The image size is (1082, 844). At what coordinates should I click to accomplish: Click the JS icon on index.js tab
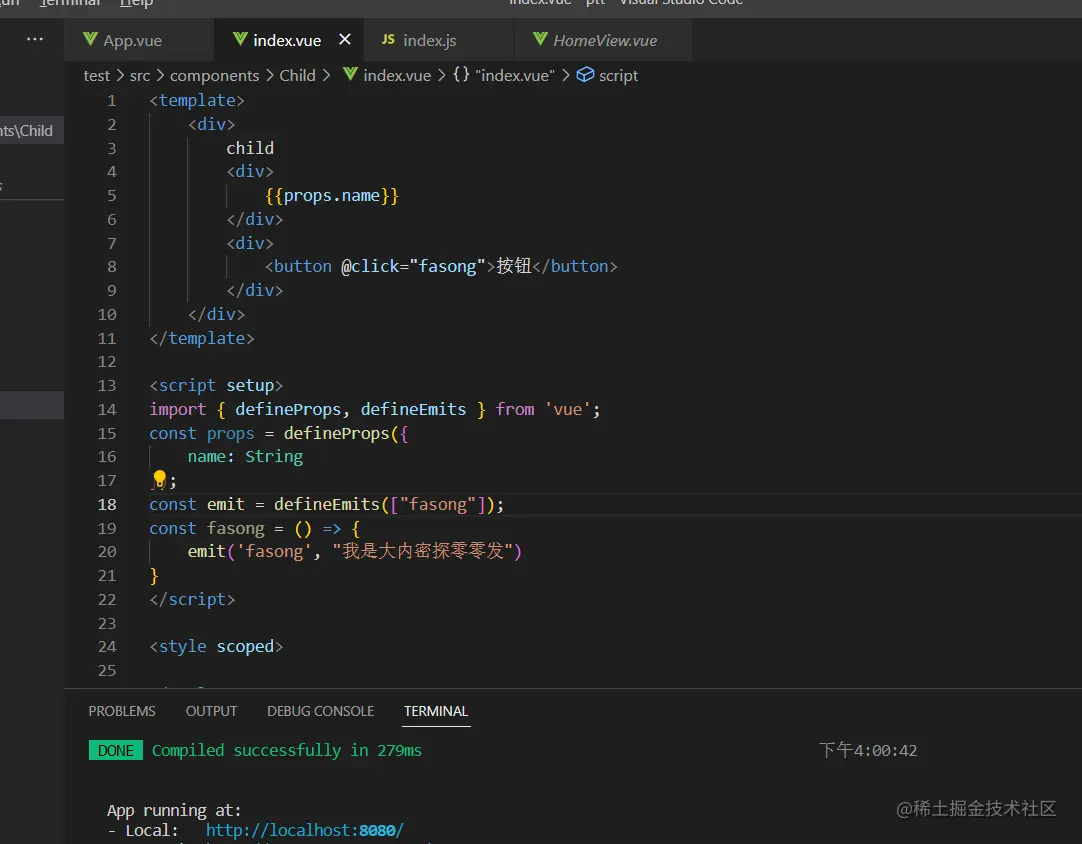click(x=388, y=39)
